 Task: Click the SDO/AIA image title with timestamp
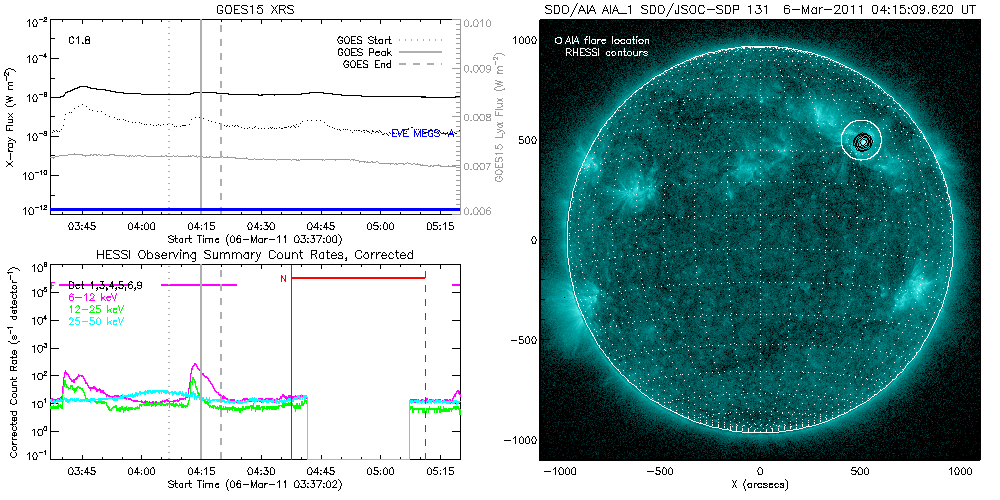[x=760, y=9]
